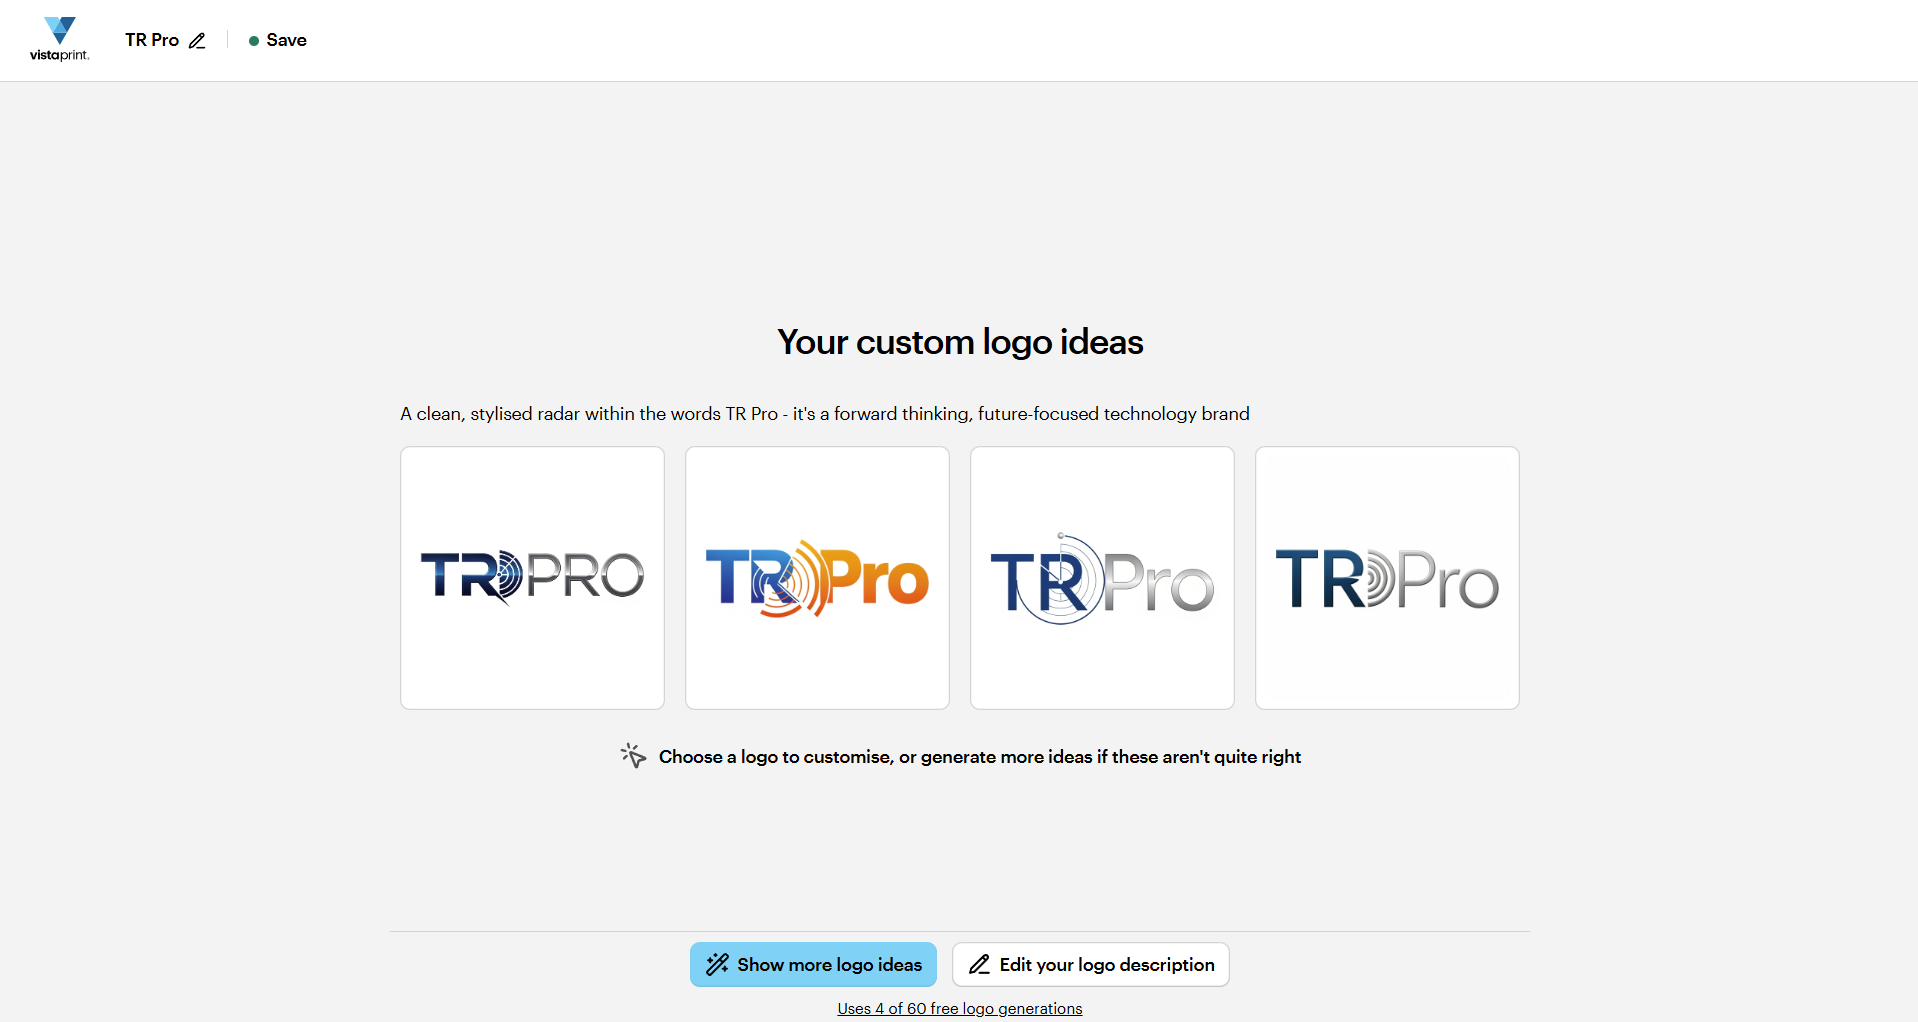Image resolution: width=1918 pixels, height=1022 pixels.
Task: Click the Show more logo ideas button
Action: pyautogui.click(x=813, y=964)
